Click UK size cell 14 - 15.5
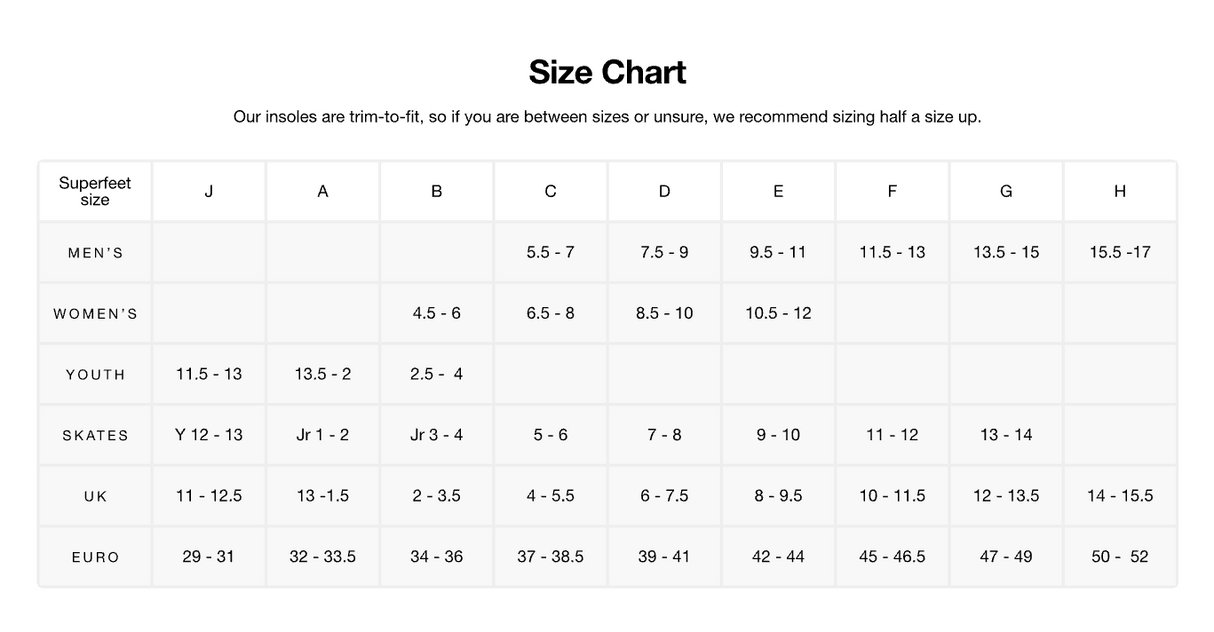Screen dimensions: 1214x632 pos(1119,496)
